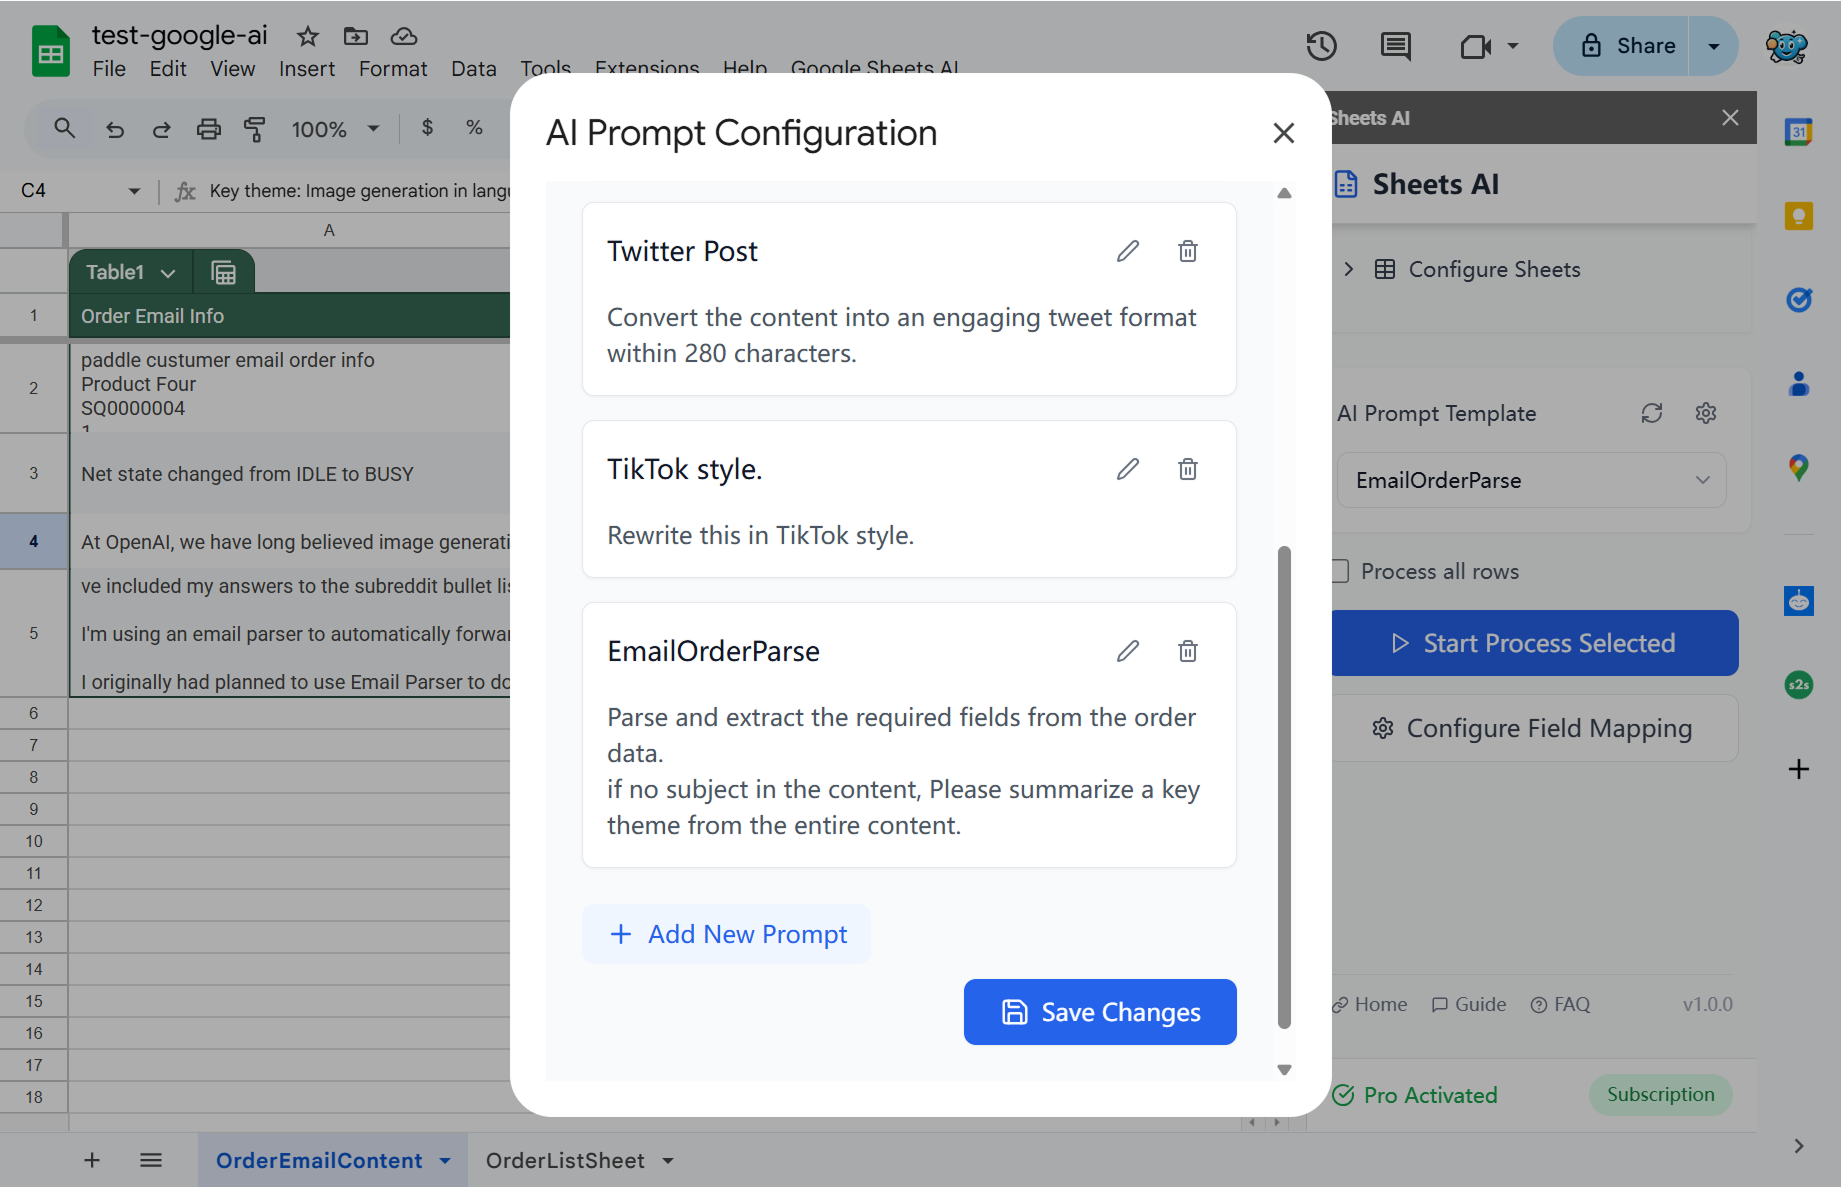Edit the Twitter Post prompt
The width and height of the screenshot is (1841, 1187).
click(x=1127, y=251)
